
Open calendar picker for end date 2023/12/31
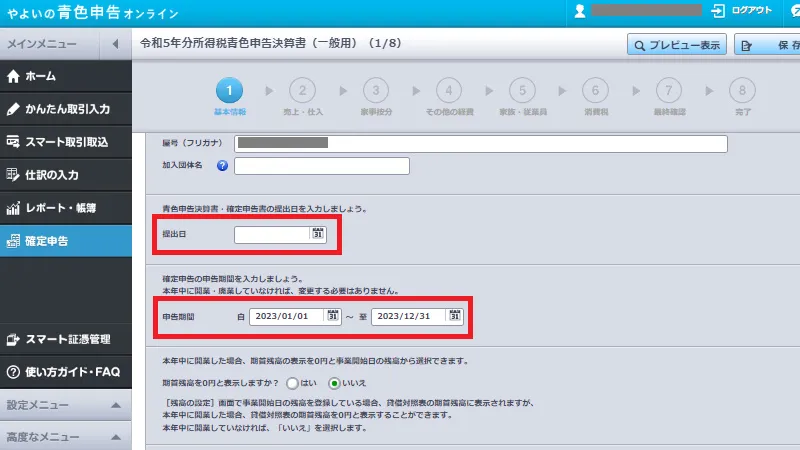pyautogui.click(x=455, y=316)
